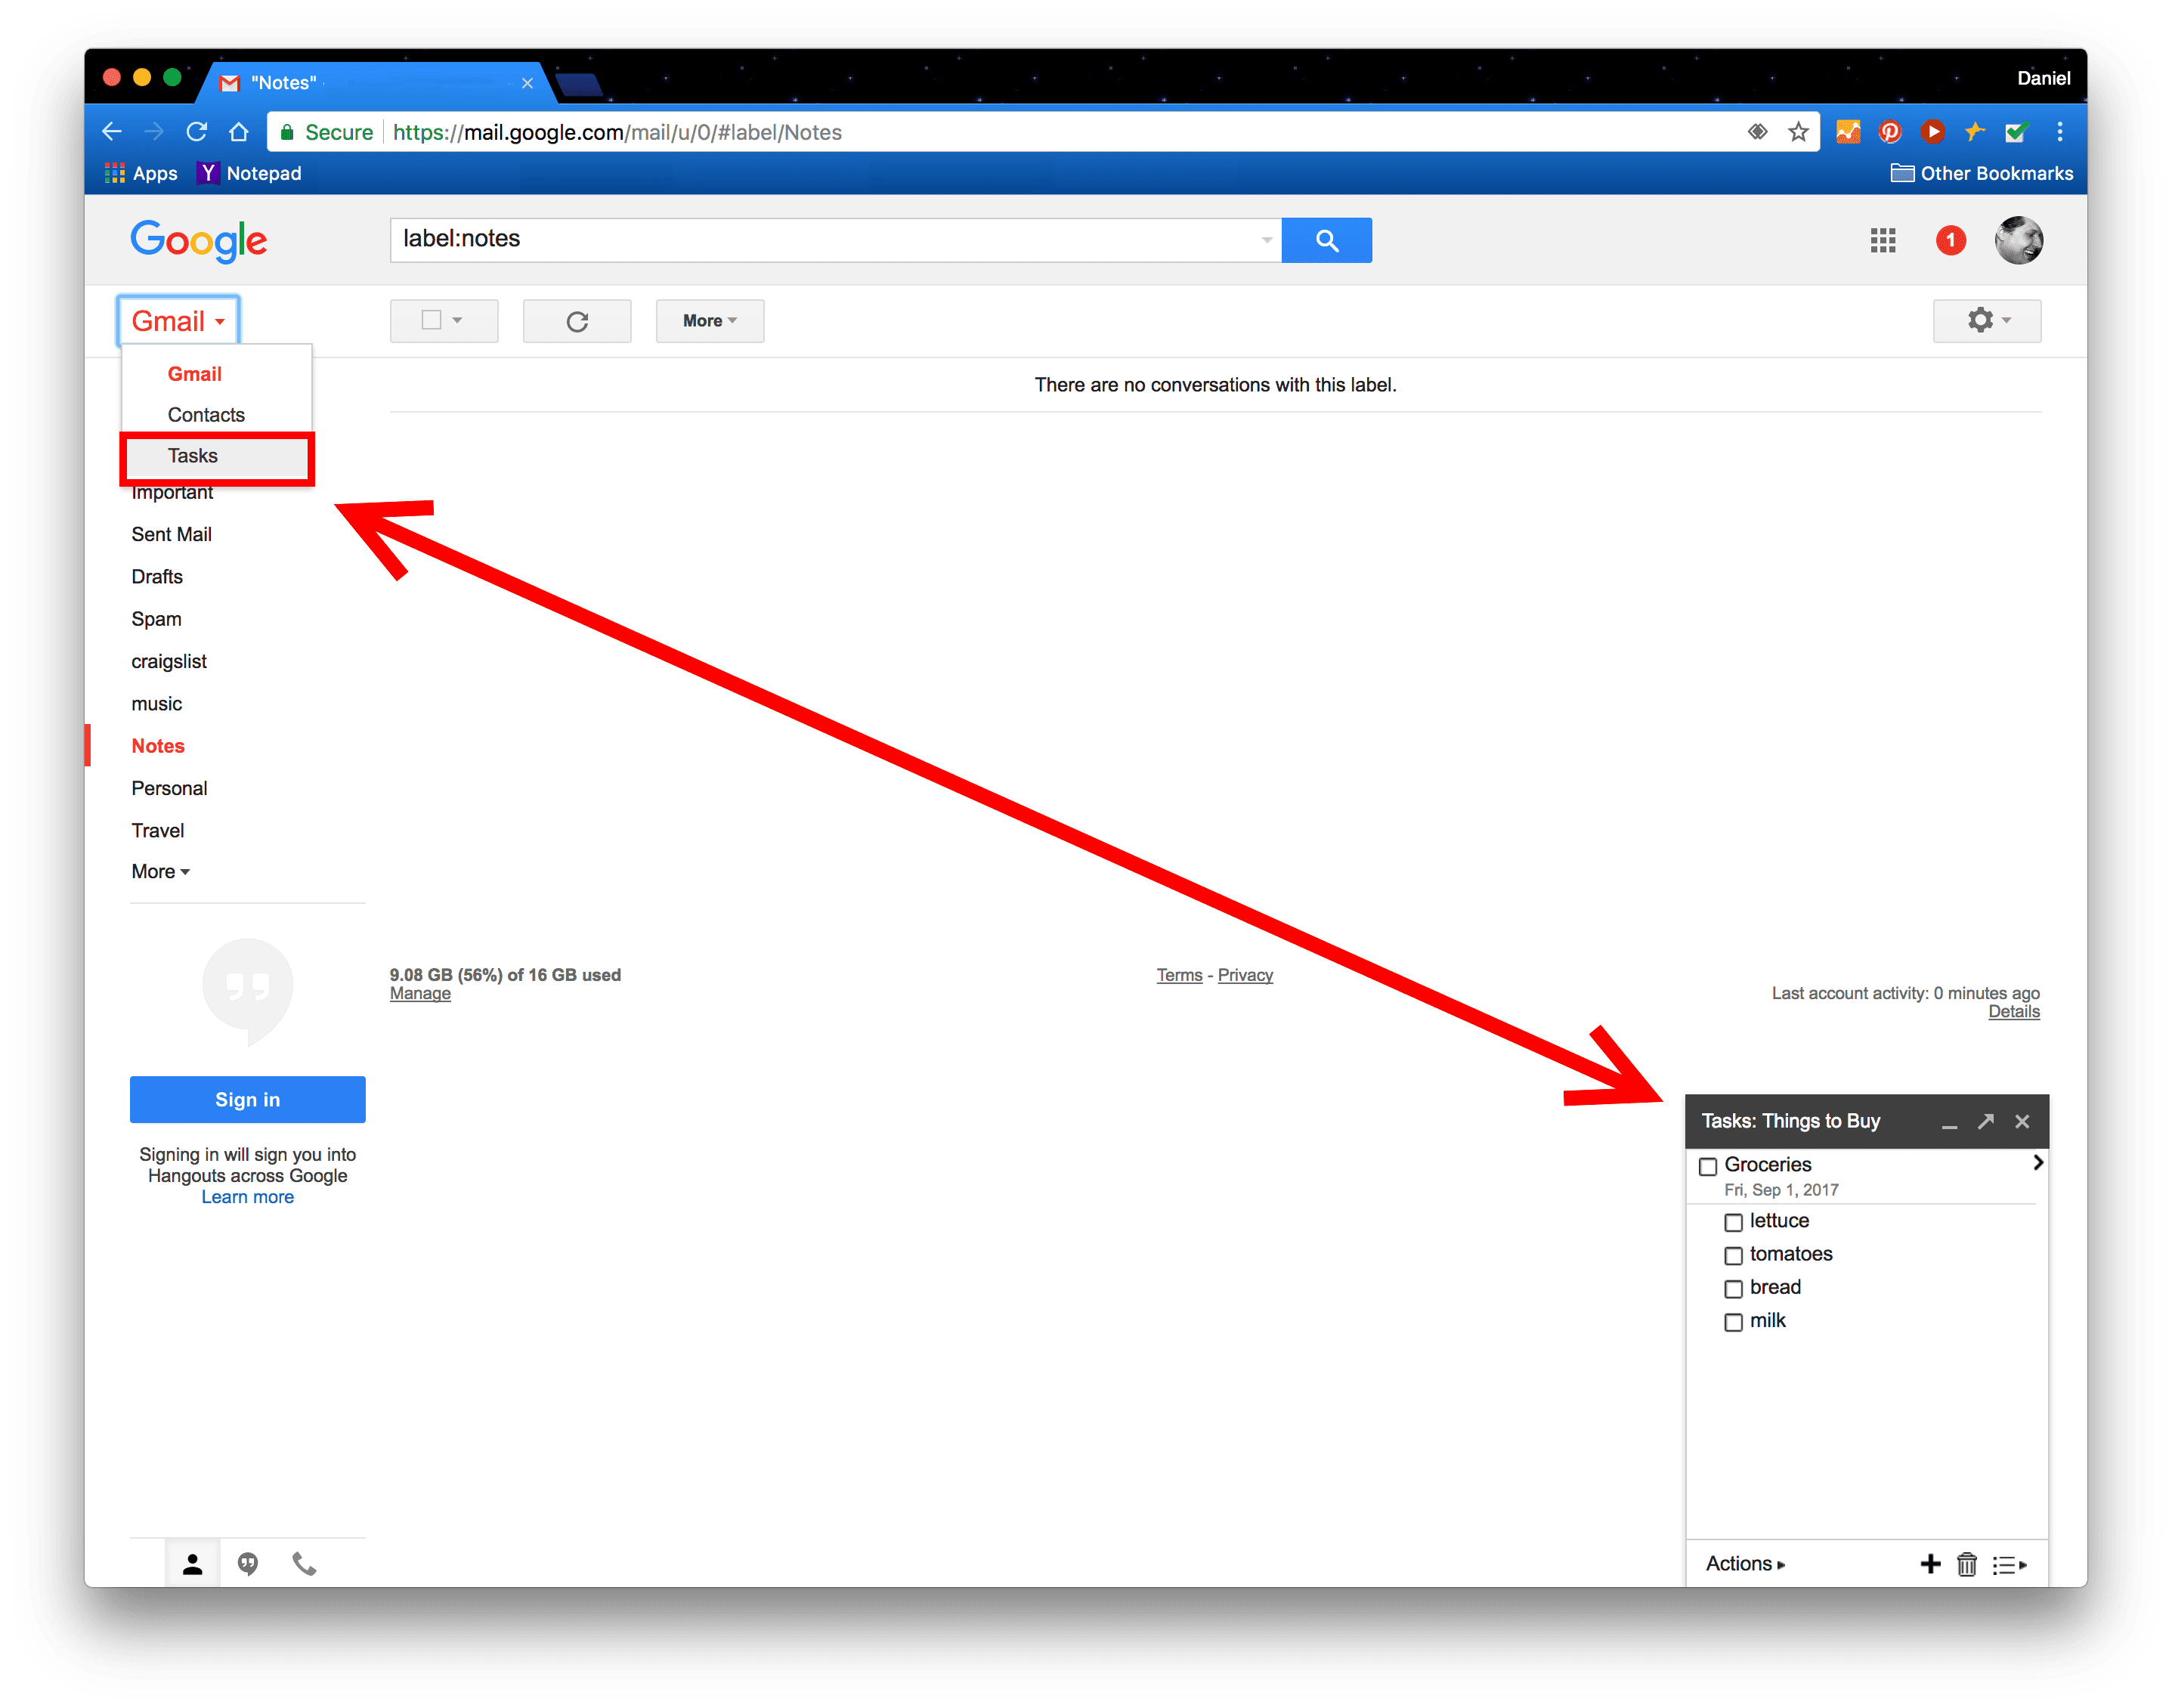The image size is (2172, 1708).
Task: Open the Chrome three-dot menu
Action: coord(2059,132)
